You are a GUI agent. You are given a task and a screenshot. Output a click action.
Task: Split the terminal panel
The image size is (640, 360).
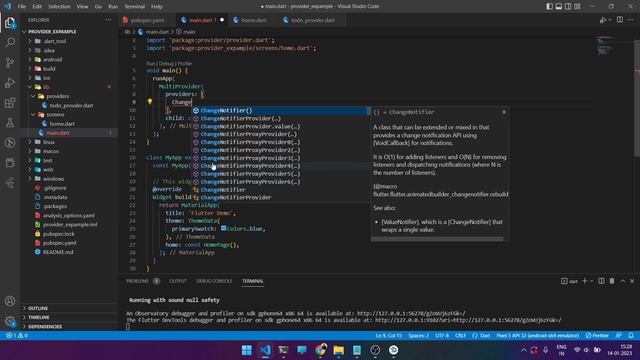601,281
